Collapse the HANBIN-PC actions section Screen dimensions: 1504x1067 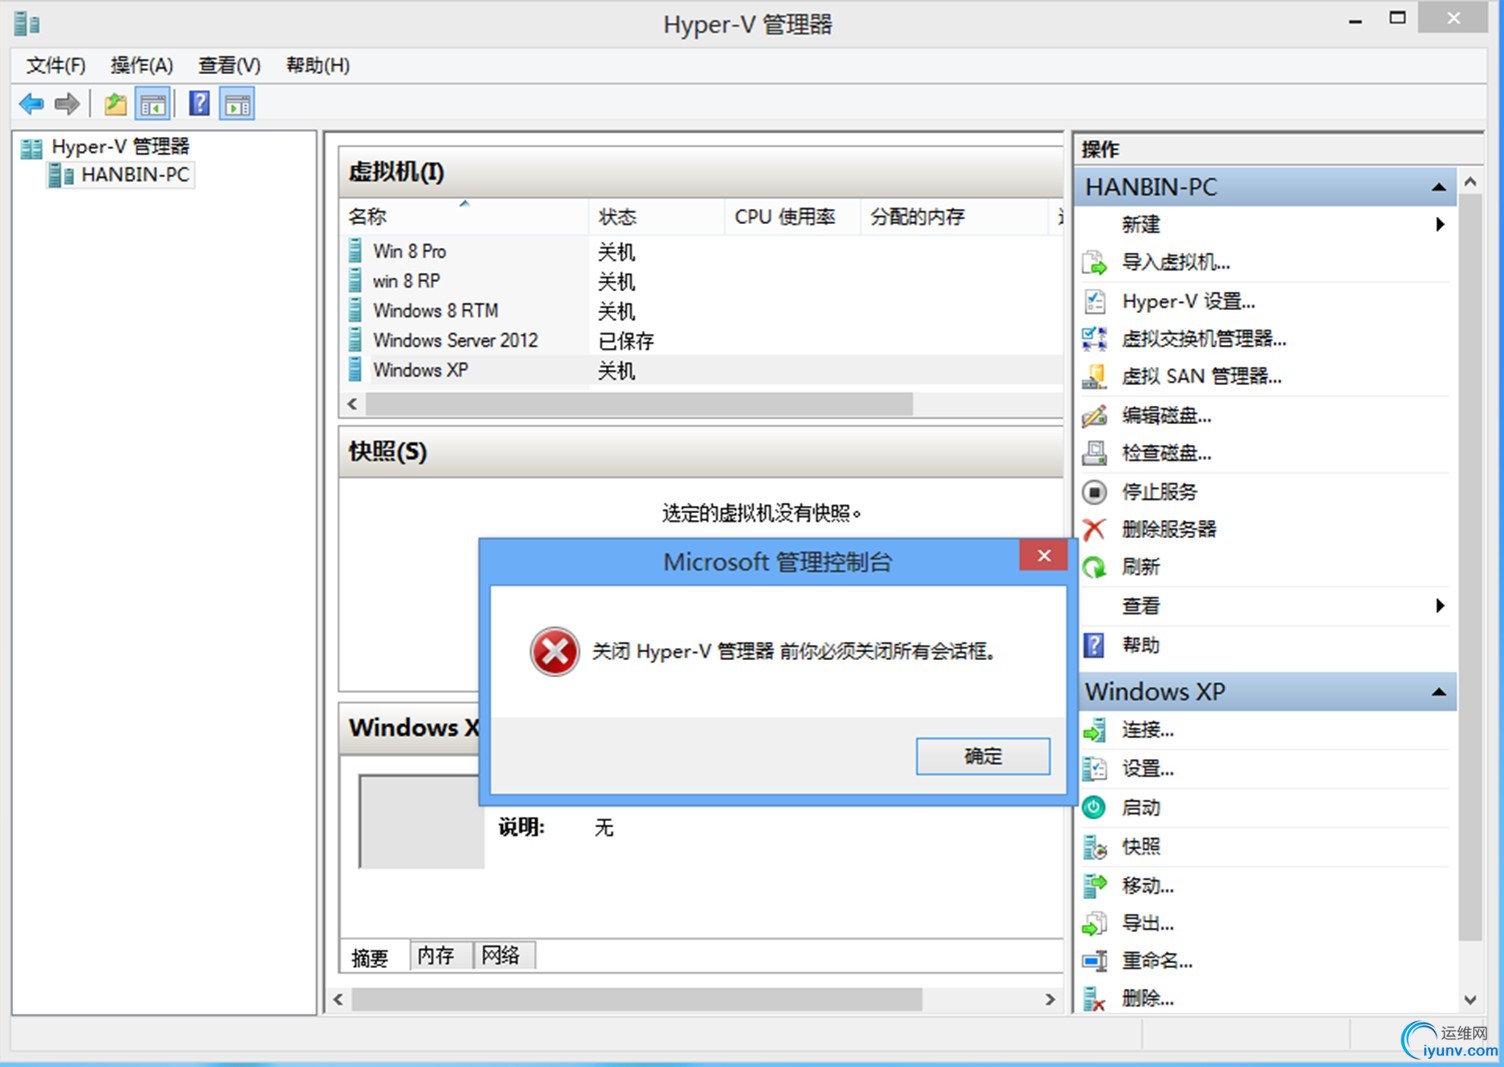(x=1439, y=187)
